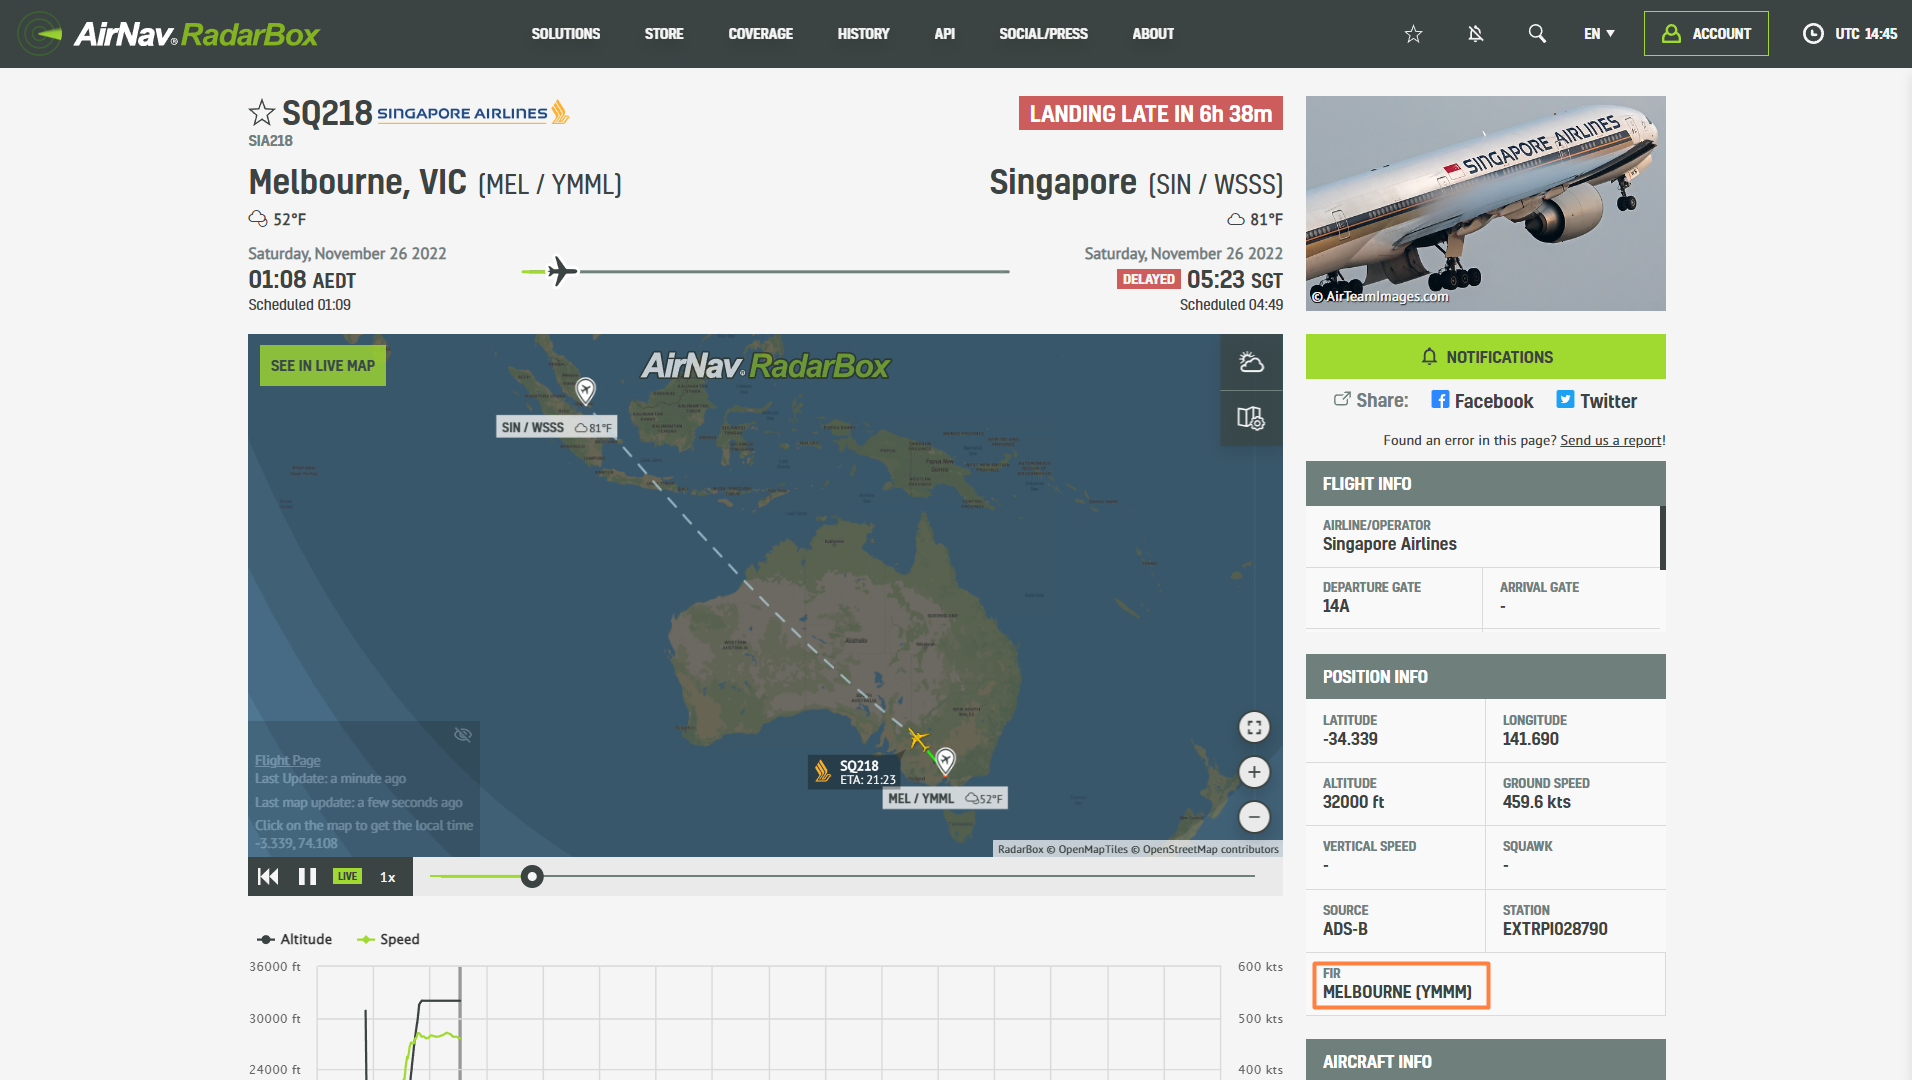Open the search magnifier icon
Image resolution: width=1912 pixels, height=1080 pixels.
coord(1537,34)
